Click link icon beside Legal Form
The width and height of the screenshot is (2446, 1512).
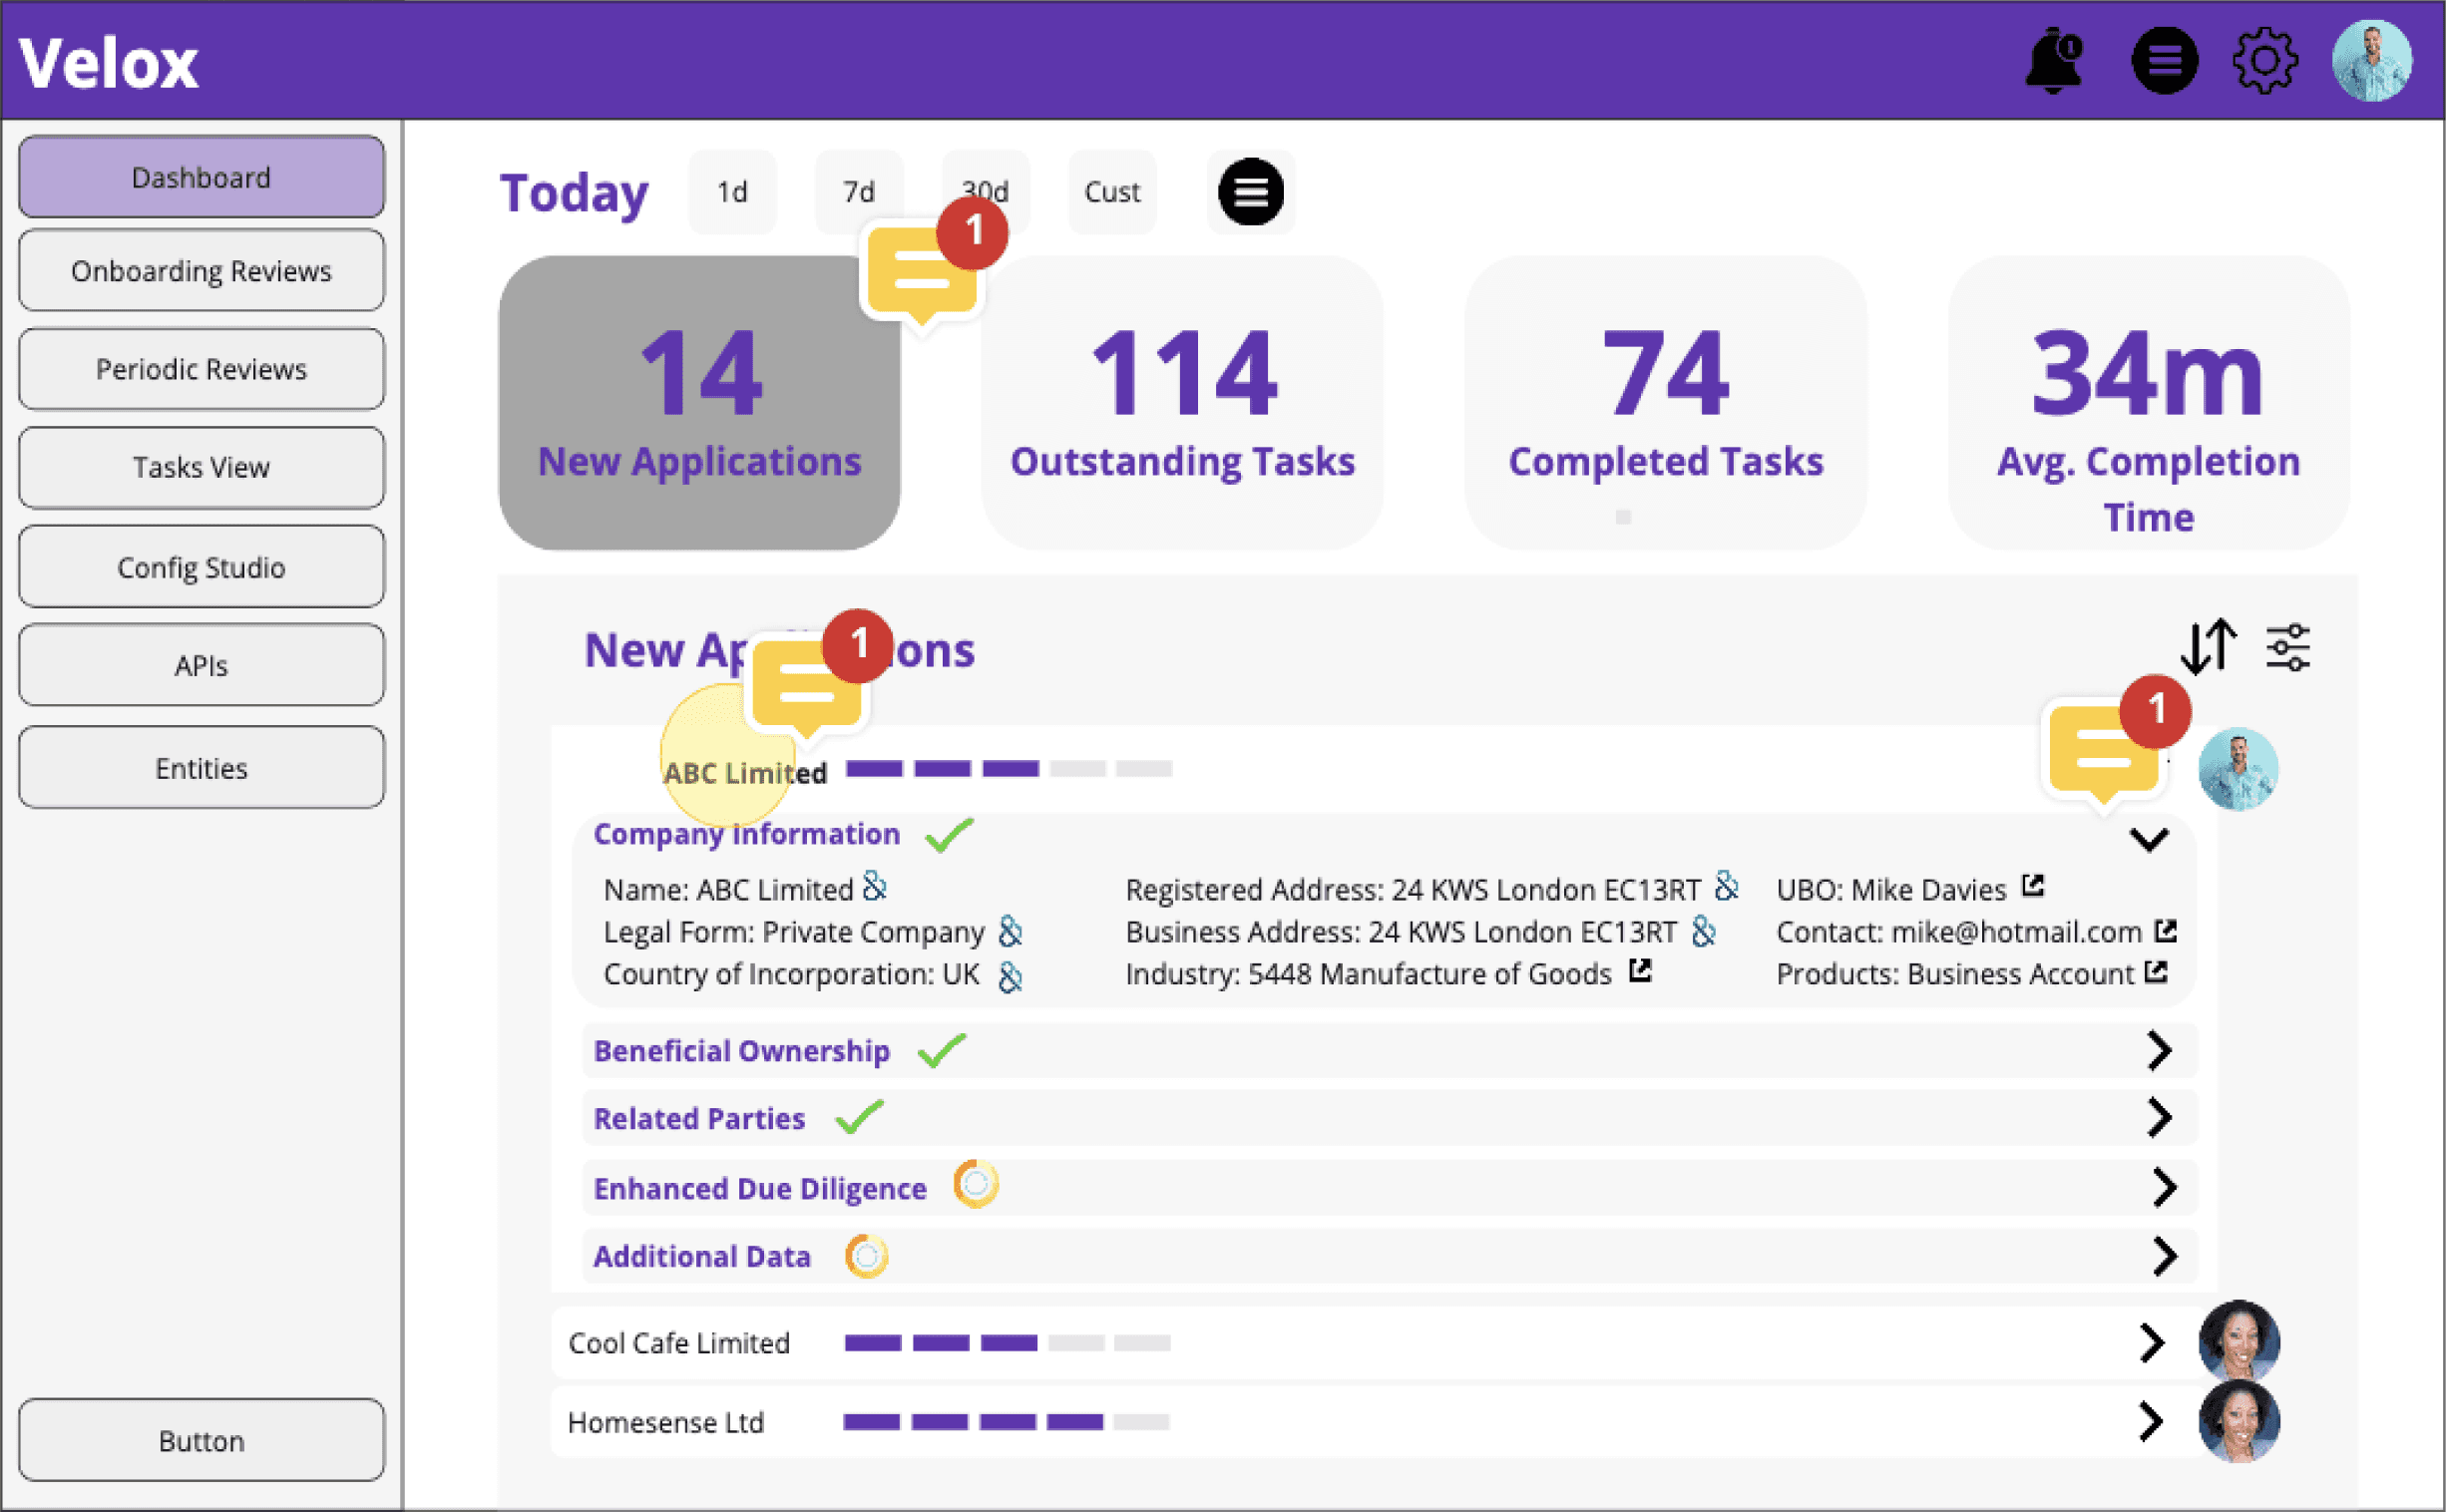pyautogui.click(x=1010, y=931)
